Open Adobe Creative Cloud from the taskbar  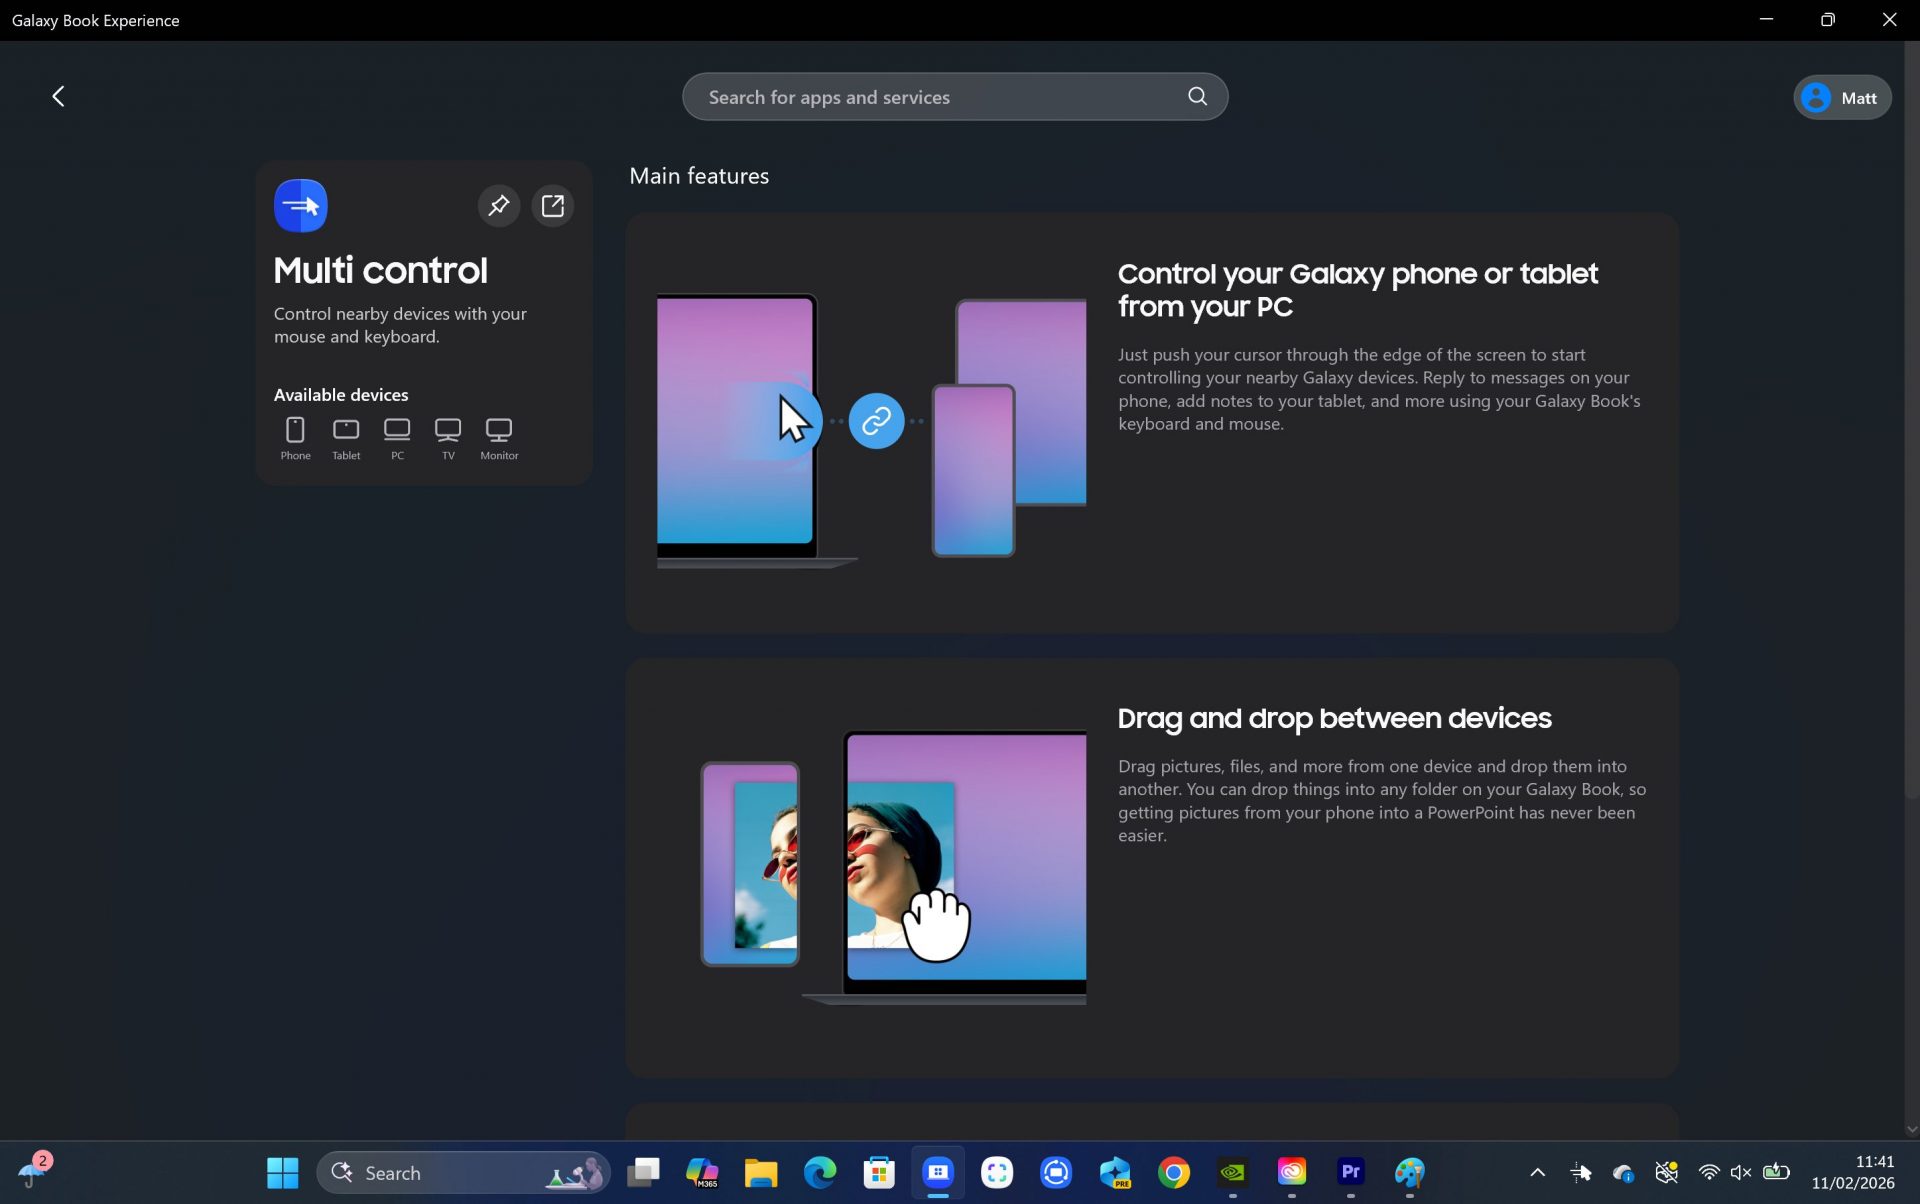pos(1292,1172)
